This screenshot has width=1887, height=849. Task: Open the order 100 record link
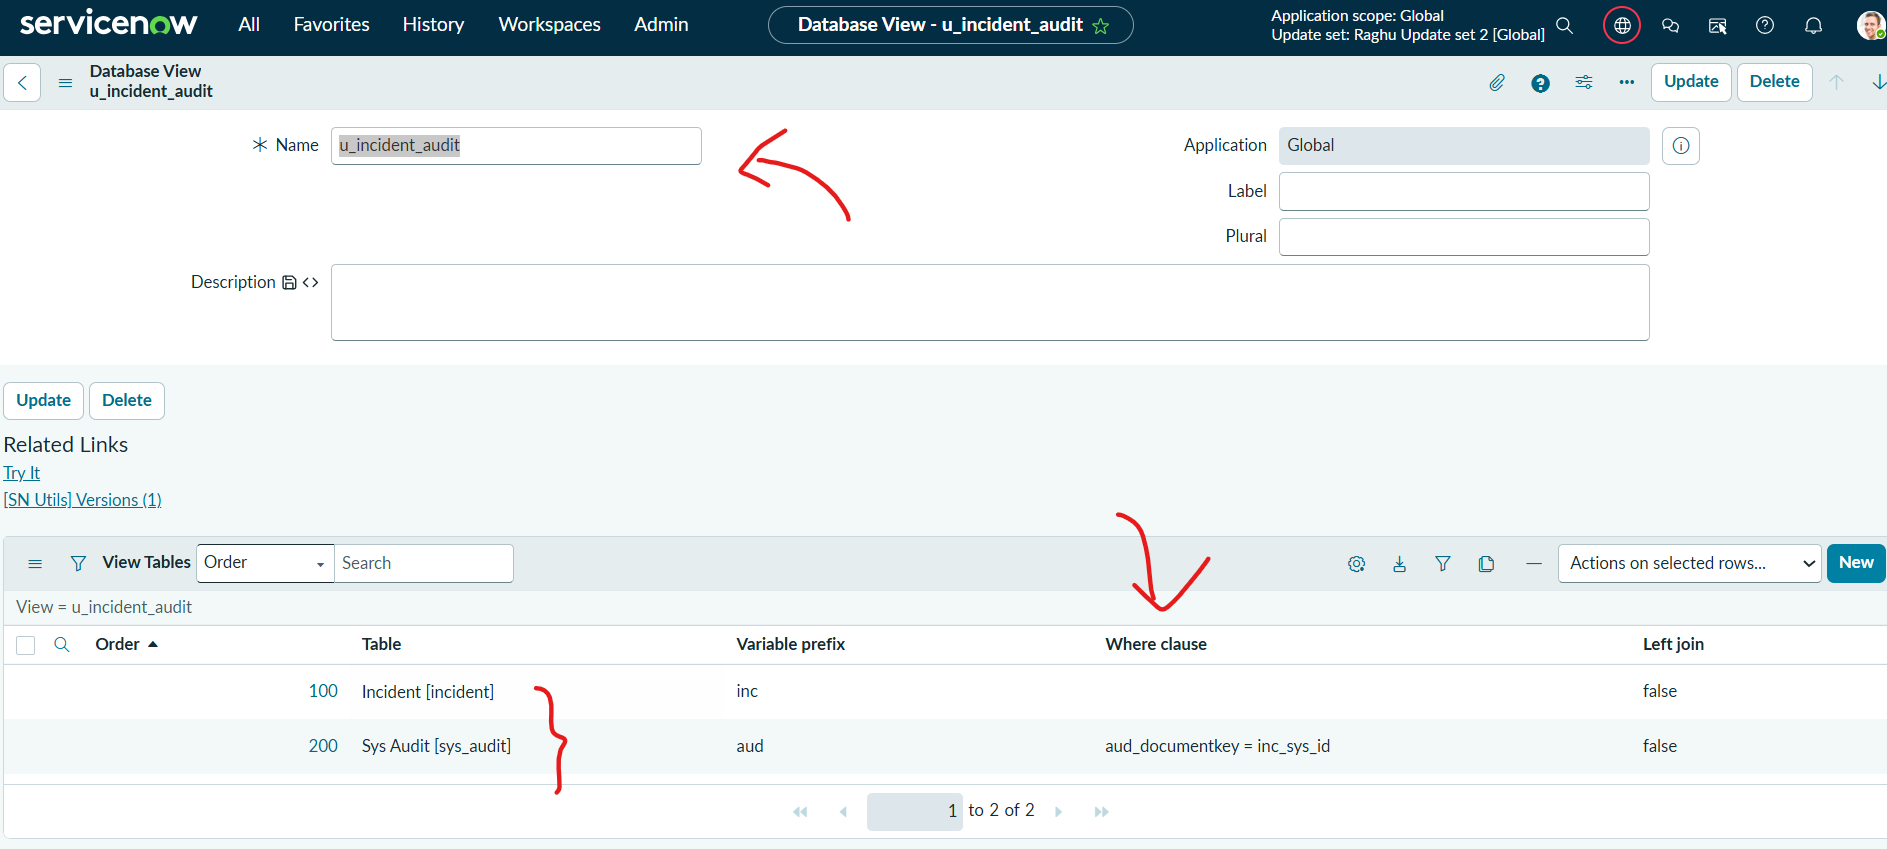pos(323,691)
